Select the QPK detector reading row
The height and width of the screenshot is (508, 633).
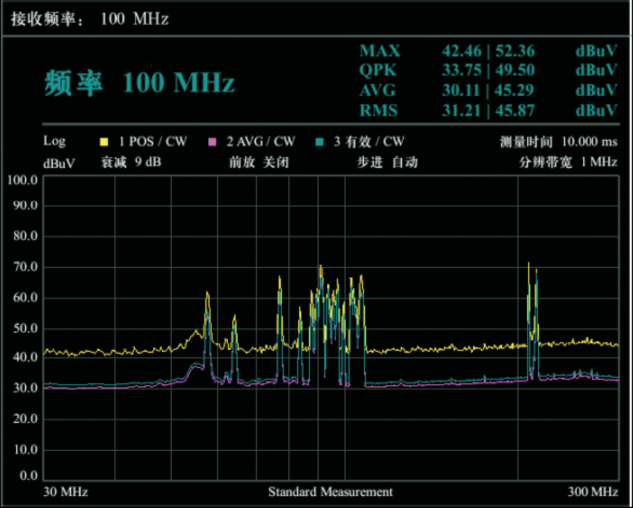click(x=487, y=70)
